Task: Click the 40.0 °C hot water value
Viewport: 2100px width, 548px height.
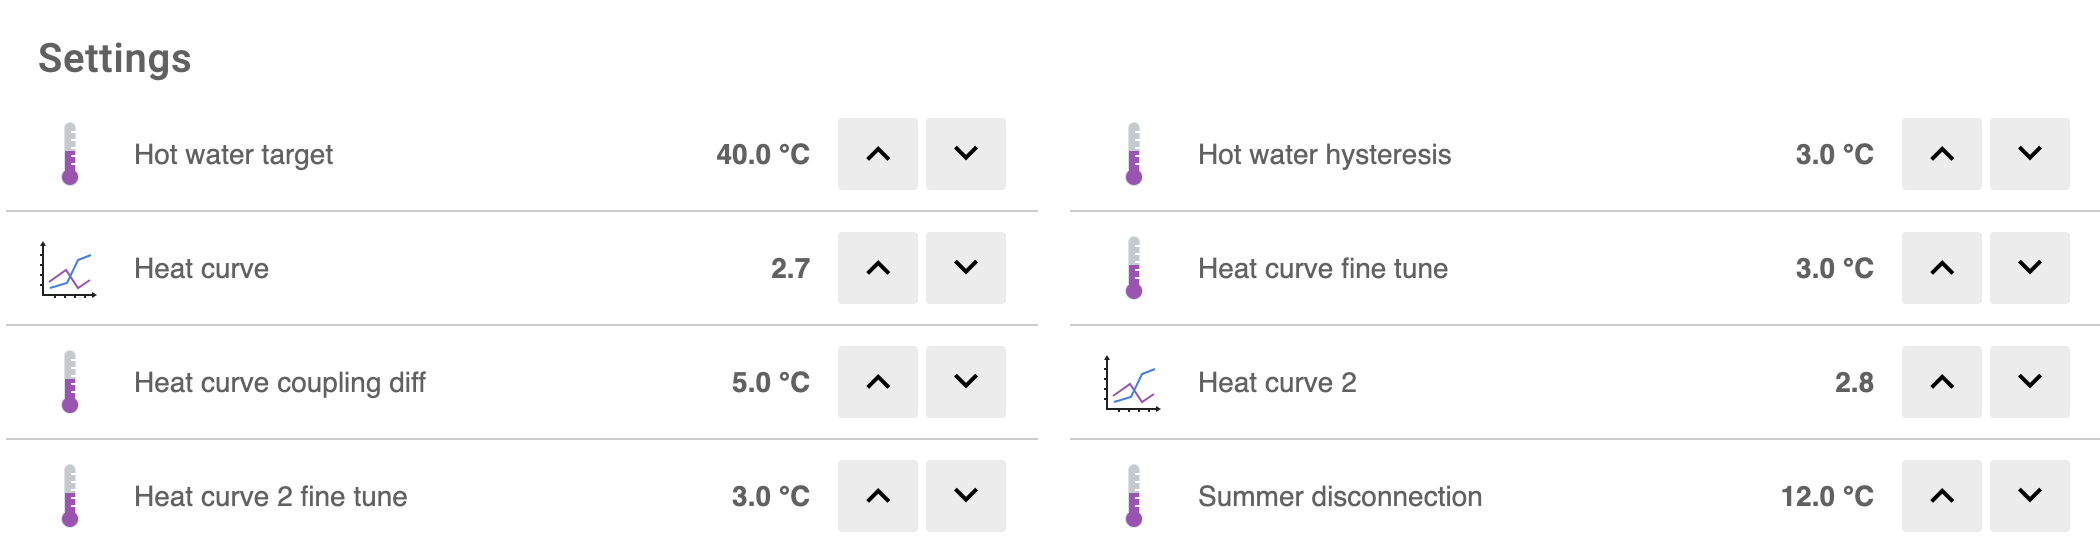Action: click(x=763, y=155)
